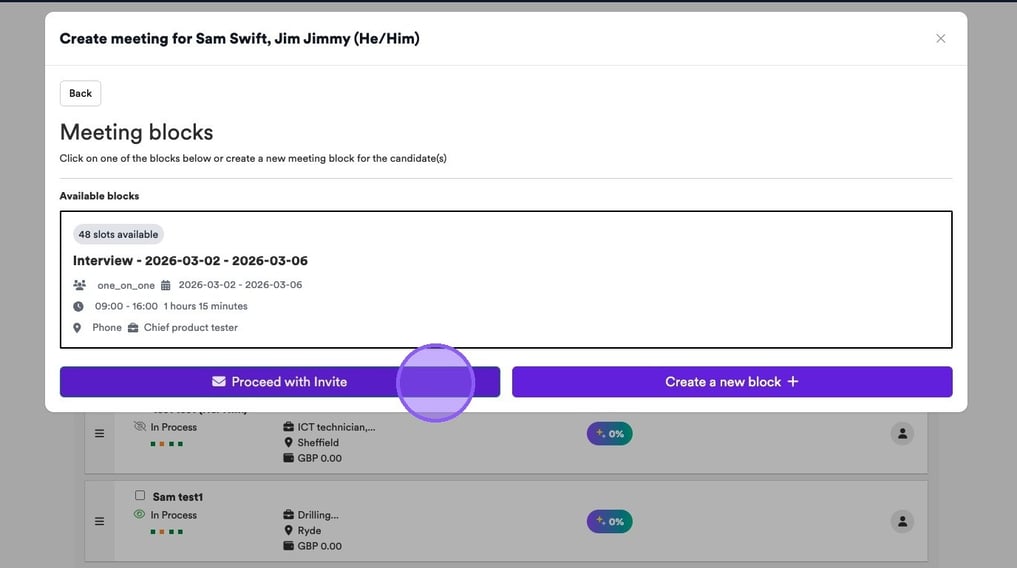Click the 0% score badge for Sam test1
The height and width of the screenshot is (568, 1017).
pos(609,521)
